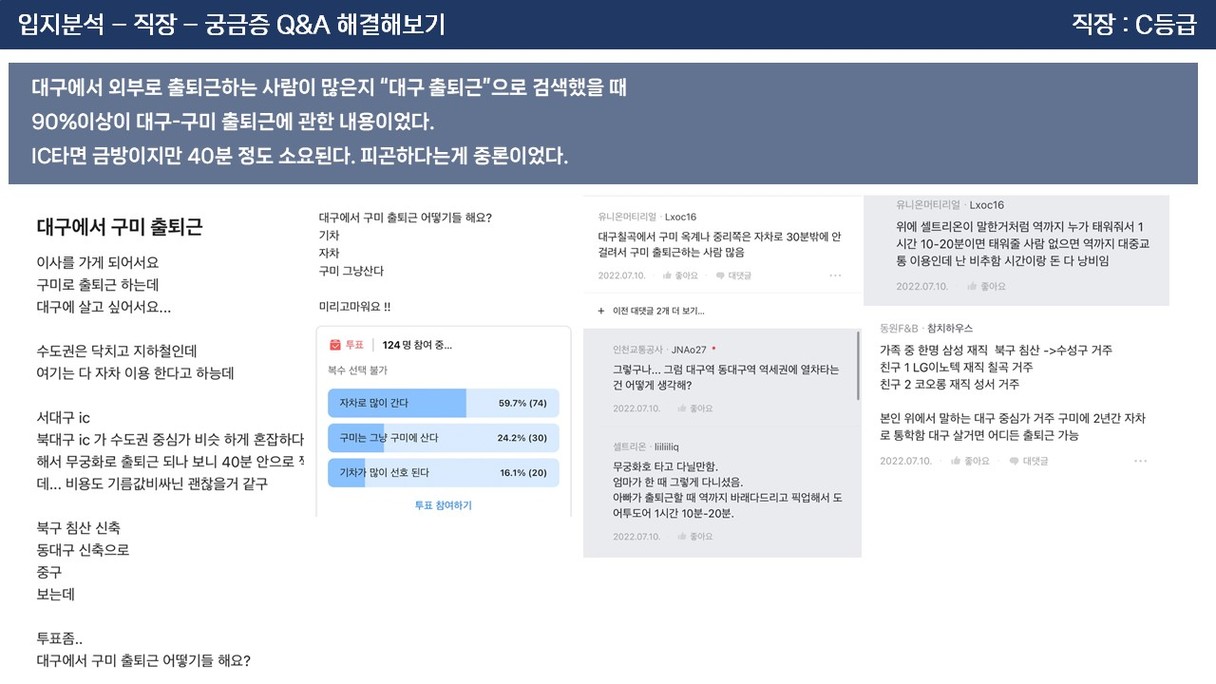The width and height of the screenshot is (1216, 684).
Task: Open more options on 참치하우스 comment
Action: pos(1141,461)
